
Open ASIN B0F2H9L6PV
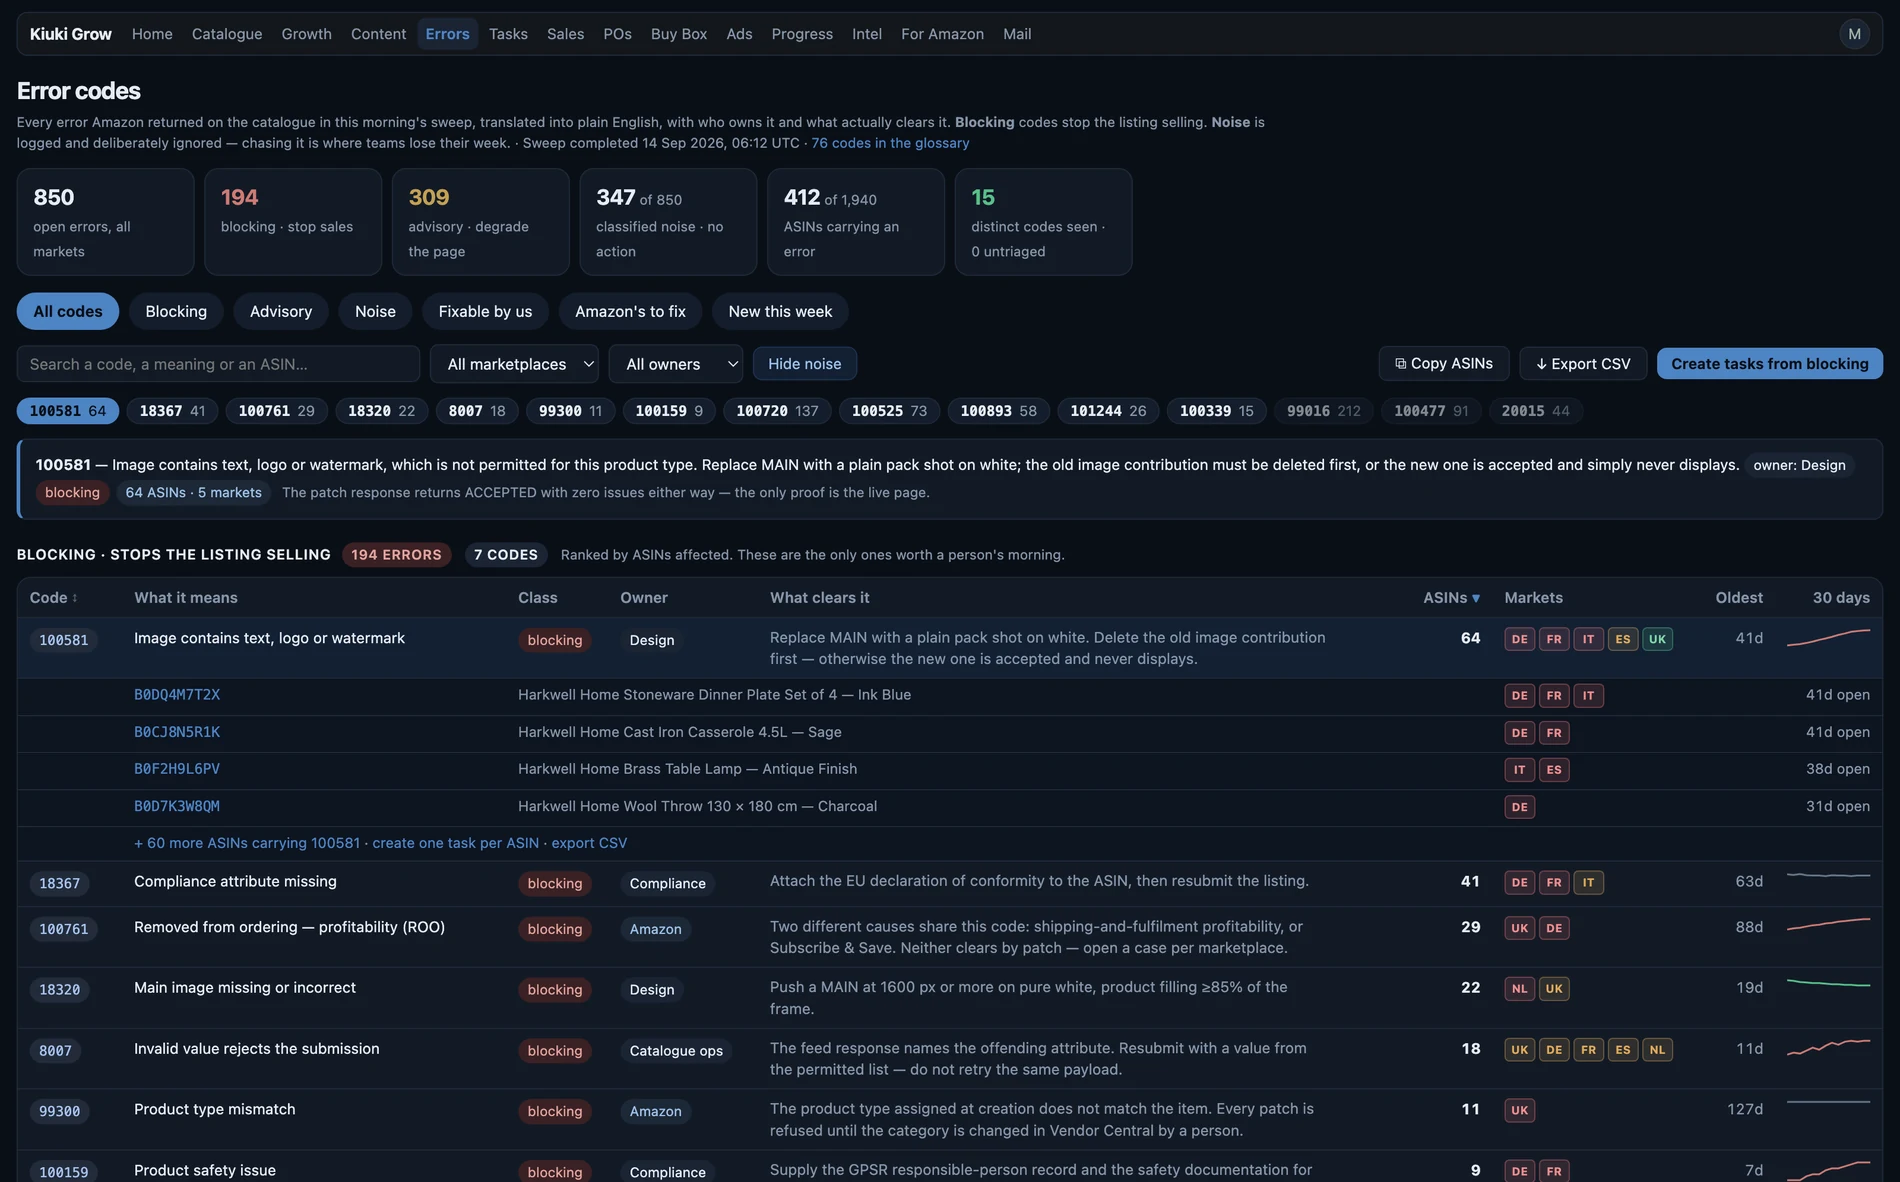tap(177, 769)
